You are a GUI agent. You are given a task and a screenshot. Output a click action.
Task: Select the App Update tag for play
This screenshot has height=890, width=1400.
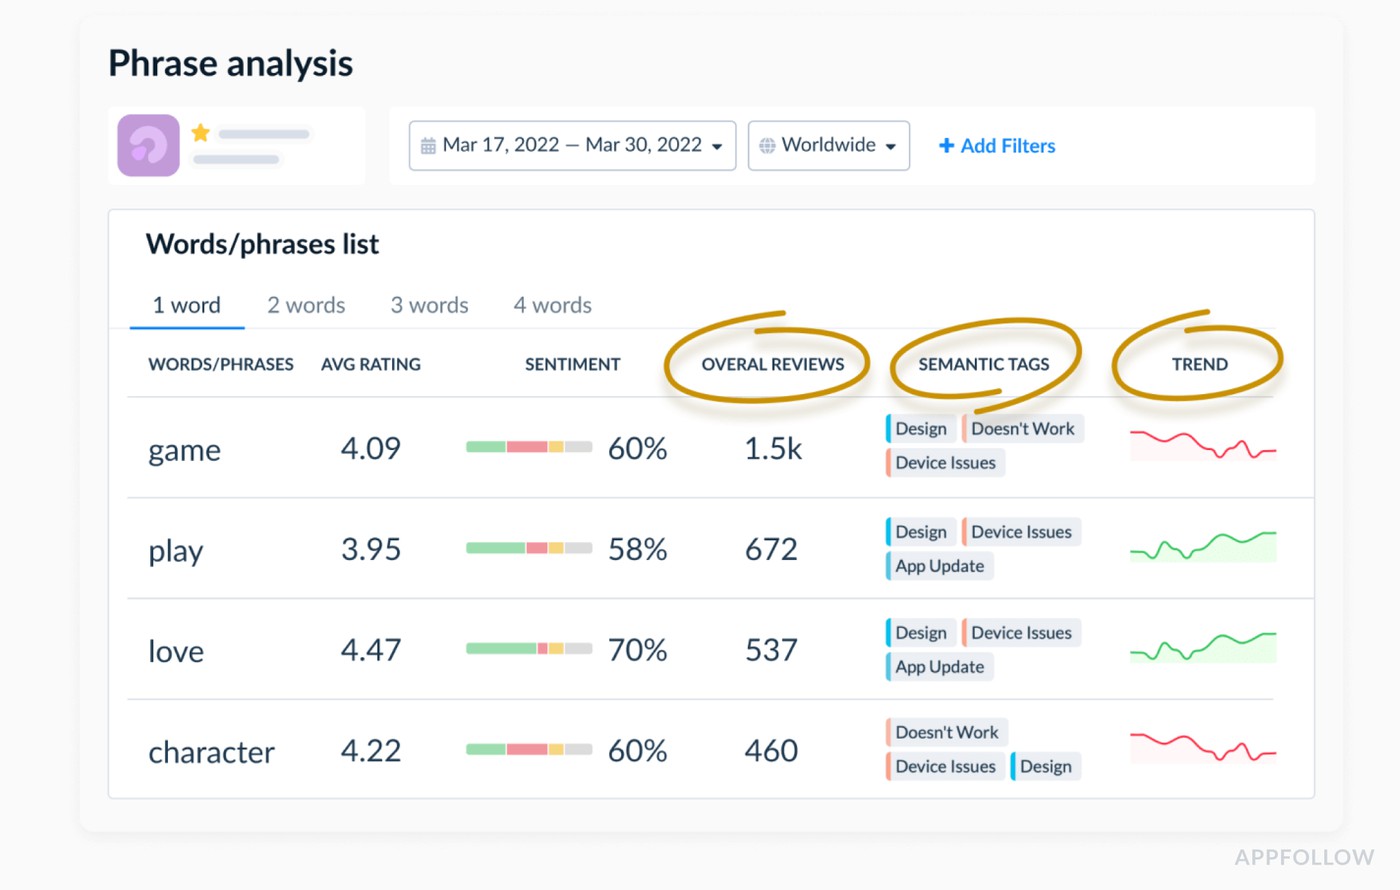(938, 566)
